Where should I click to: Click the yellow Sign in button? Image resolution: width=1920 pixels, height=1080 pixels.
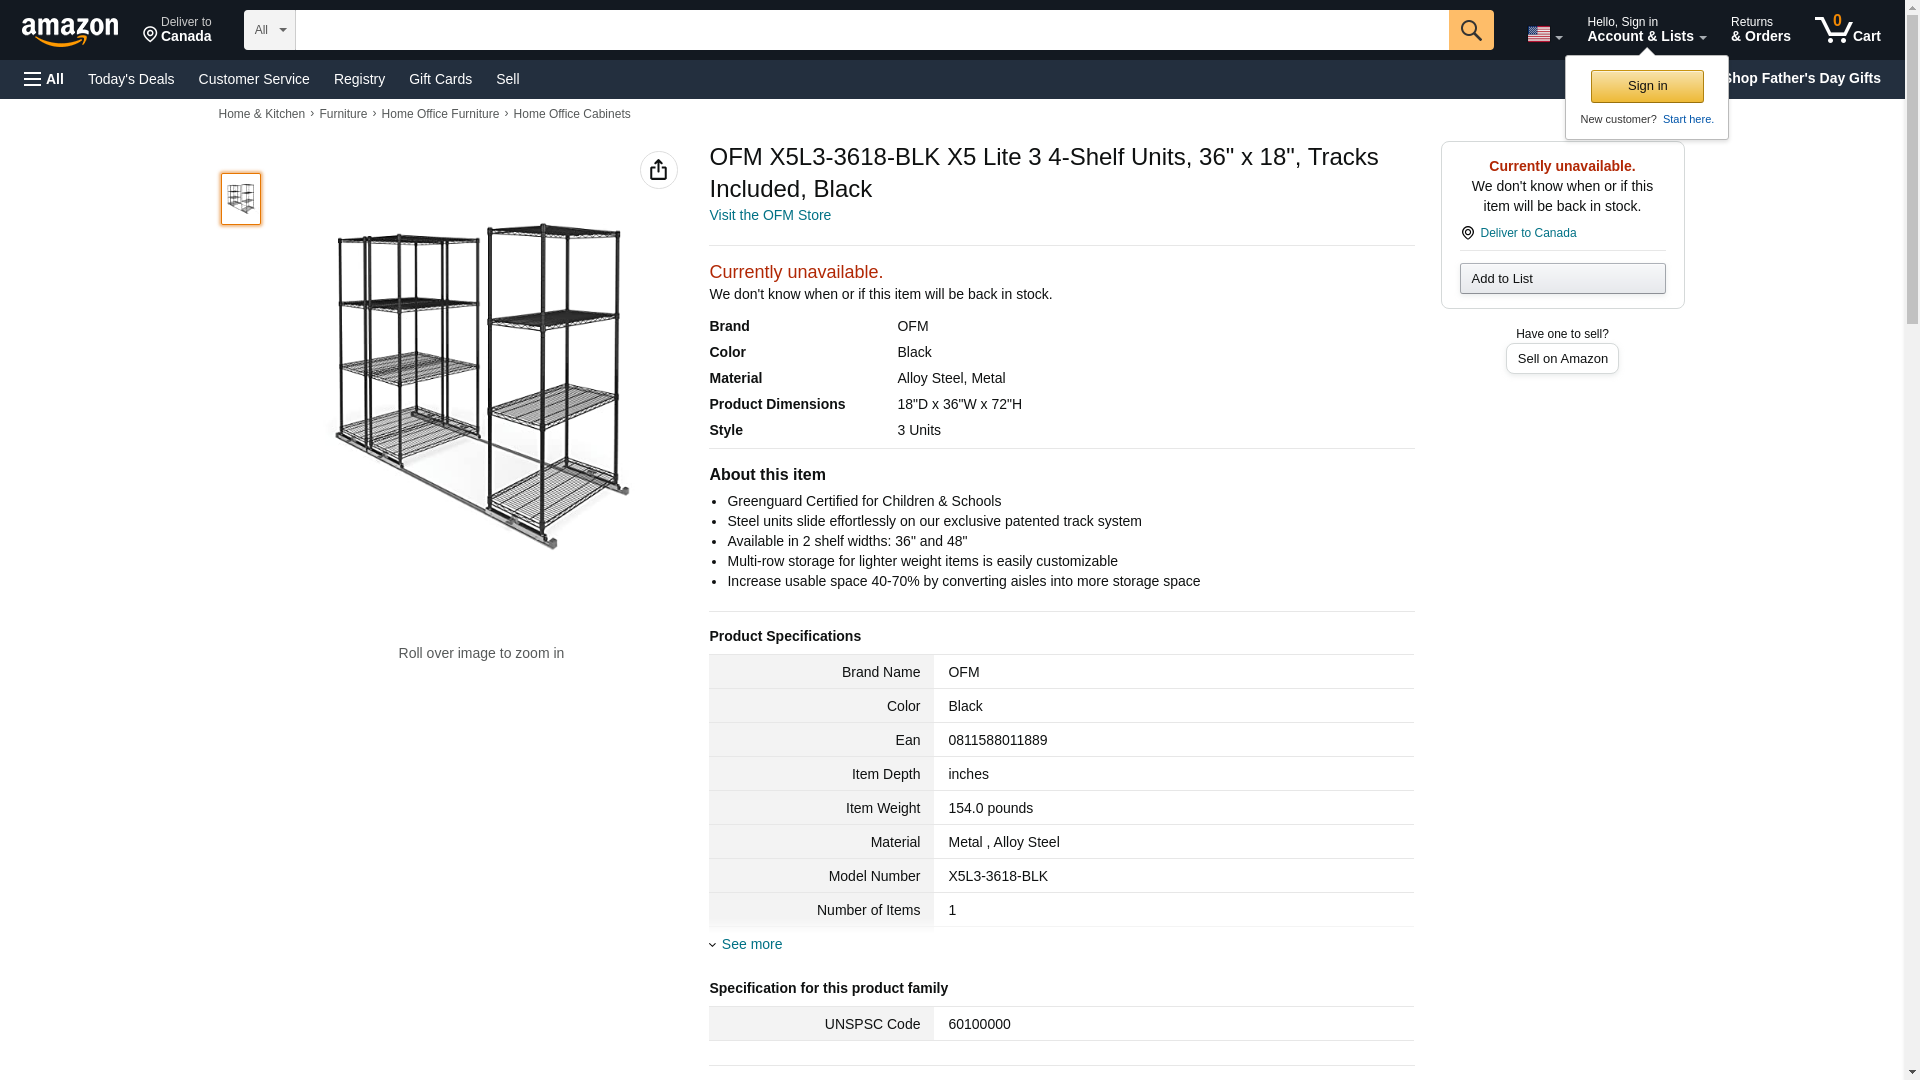(1647, 86)
